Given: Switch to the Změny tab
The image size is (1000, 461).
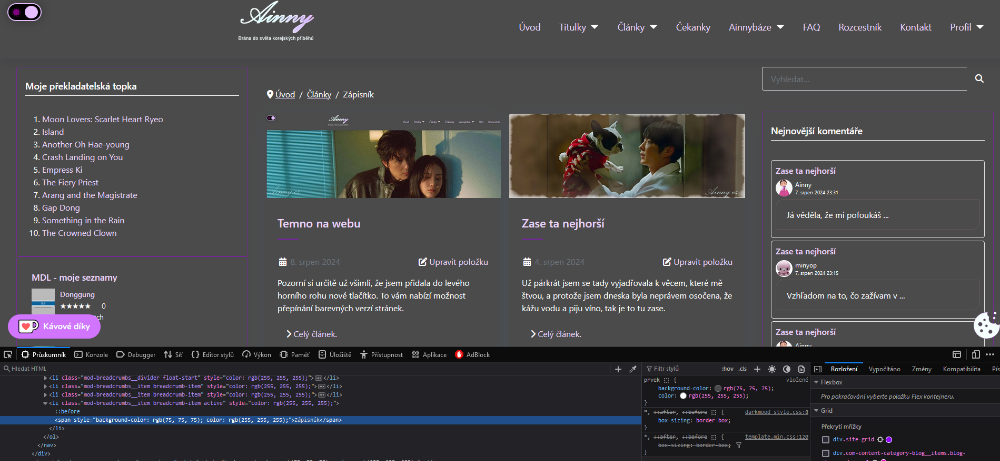Looking at the screenshot, I should point(921,369).
